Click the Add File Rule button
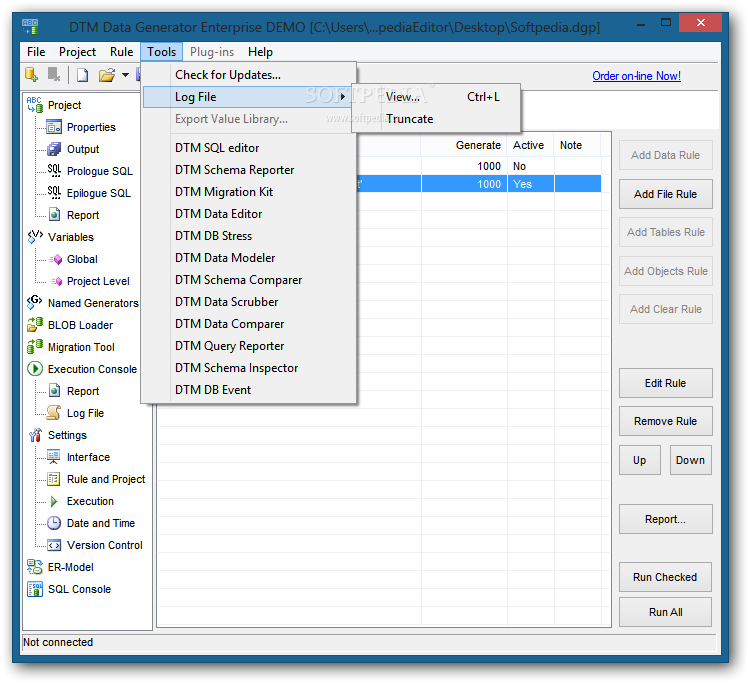This screenshot has height=683, width=749. pyautogui.click(x=665, y=194)
